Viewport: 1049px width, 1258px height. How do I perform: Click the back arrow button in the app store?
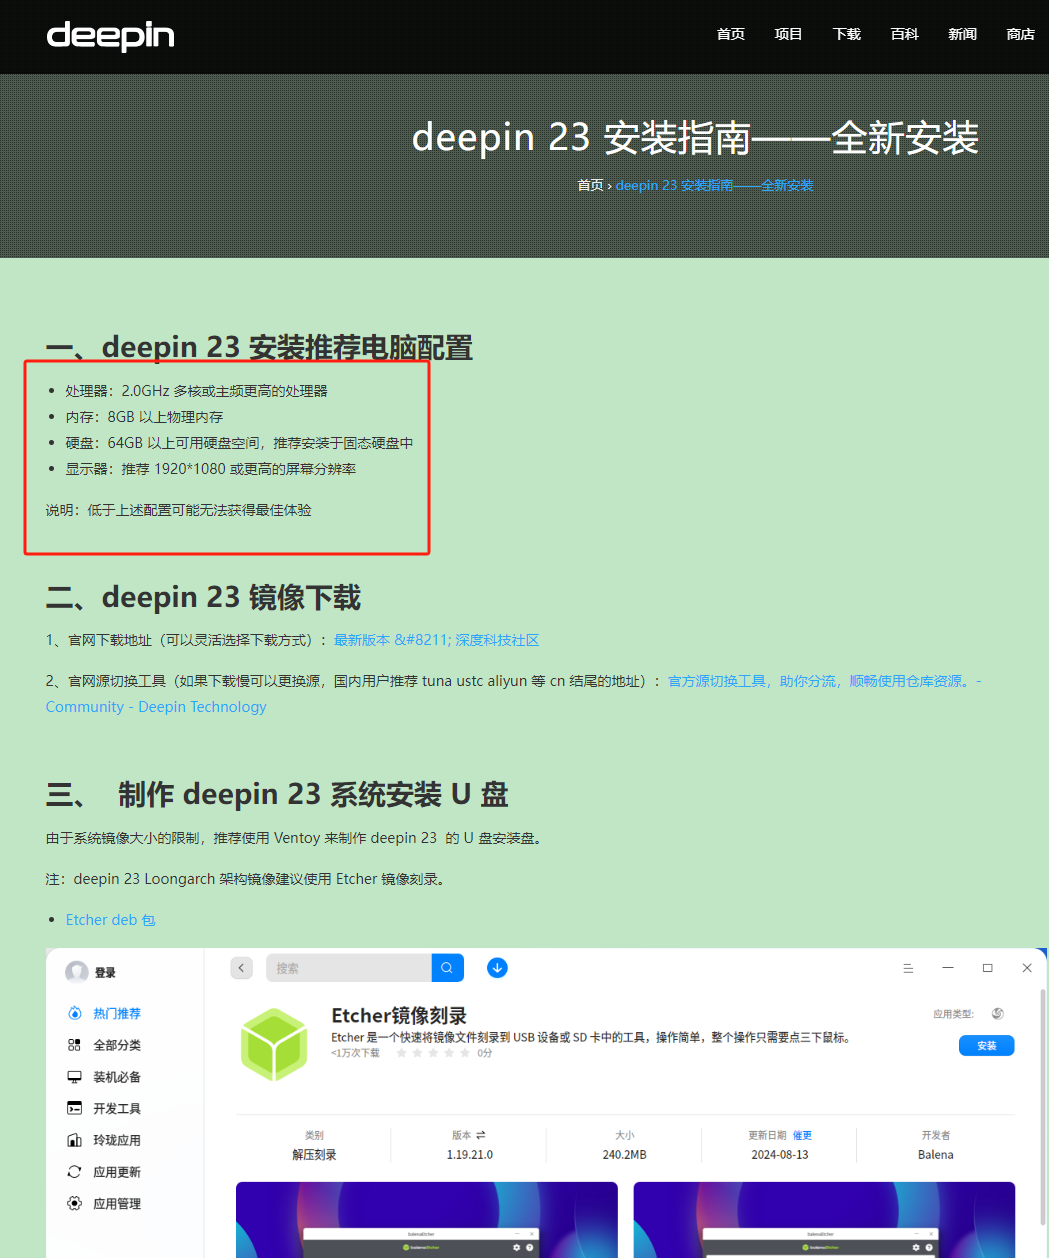(x=241, y=968)
